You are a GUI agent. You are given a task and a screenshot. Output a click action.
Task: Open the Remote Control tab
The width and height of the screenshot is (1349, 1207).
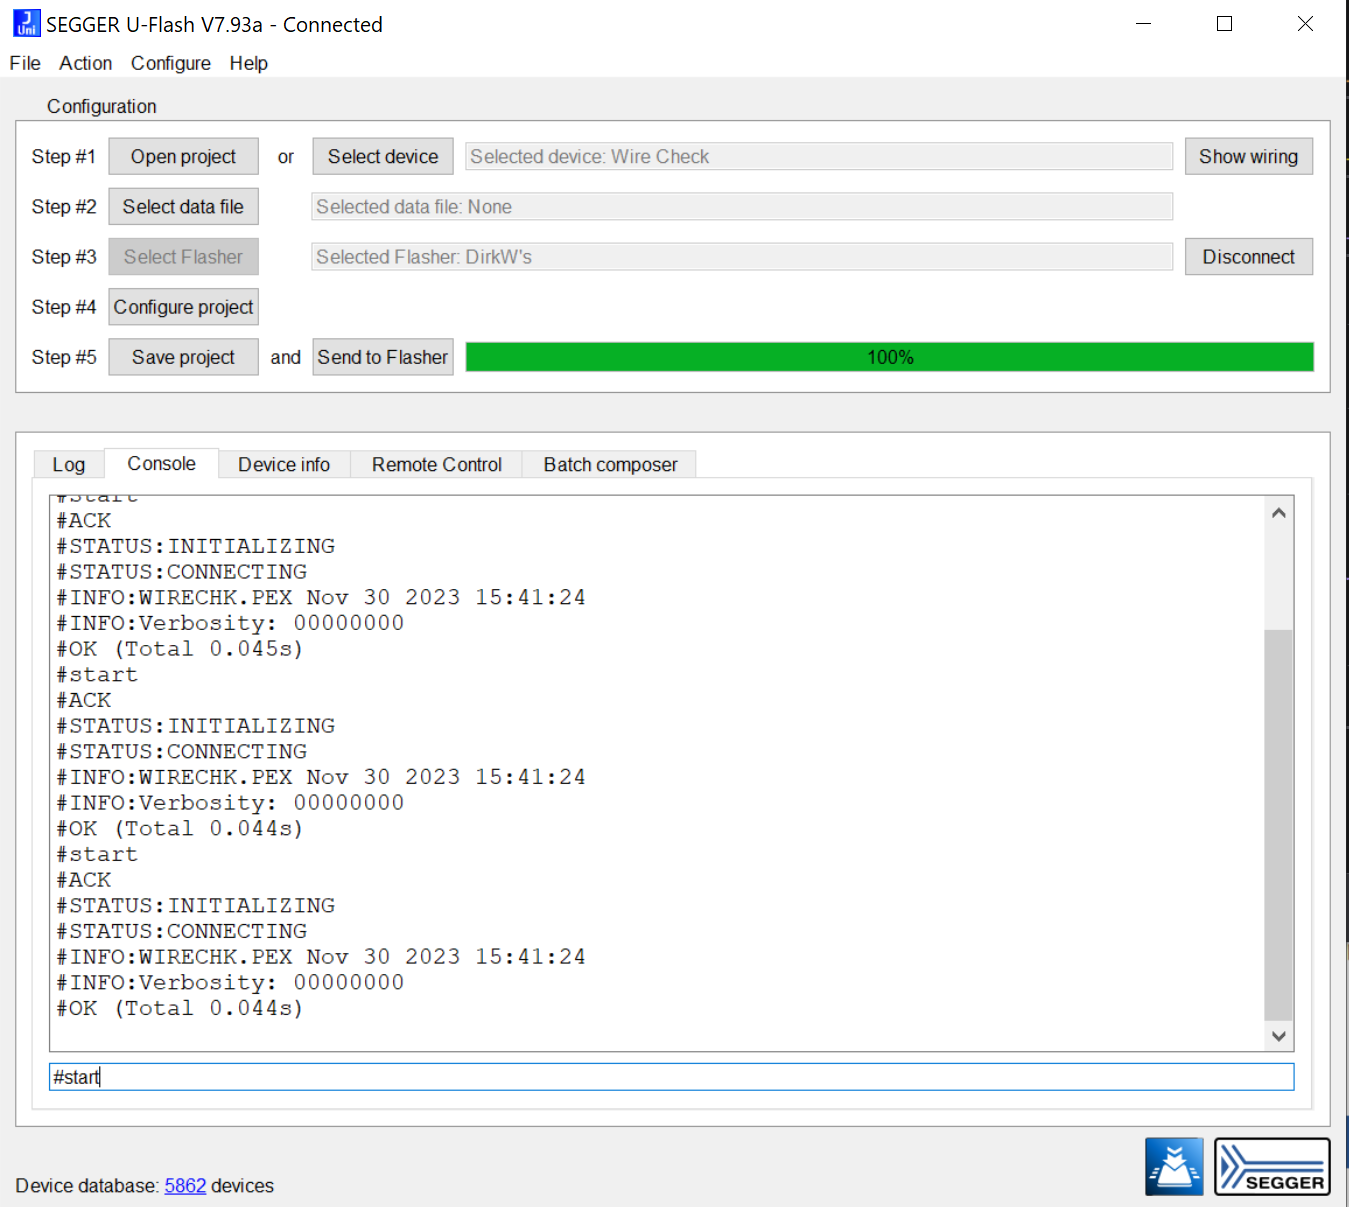[x=437, y=464]
